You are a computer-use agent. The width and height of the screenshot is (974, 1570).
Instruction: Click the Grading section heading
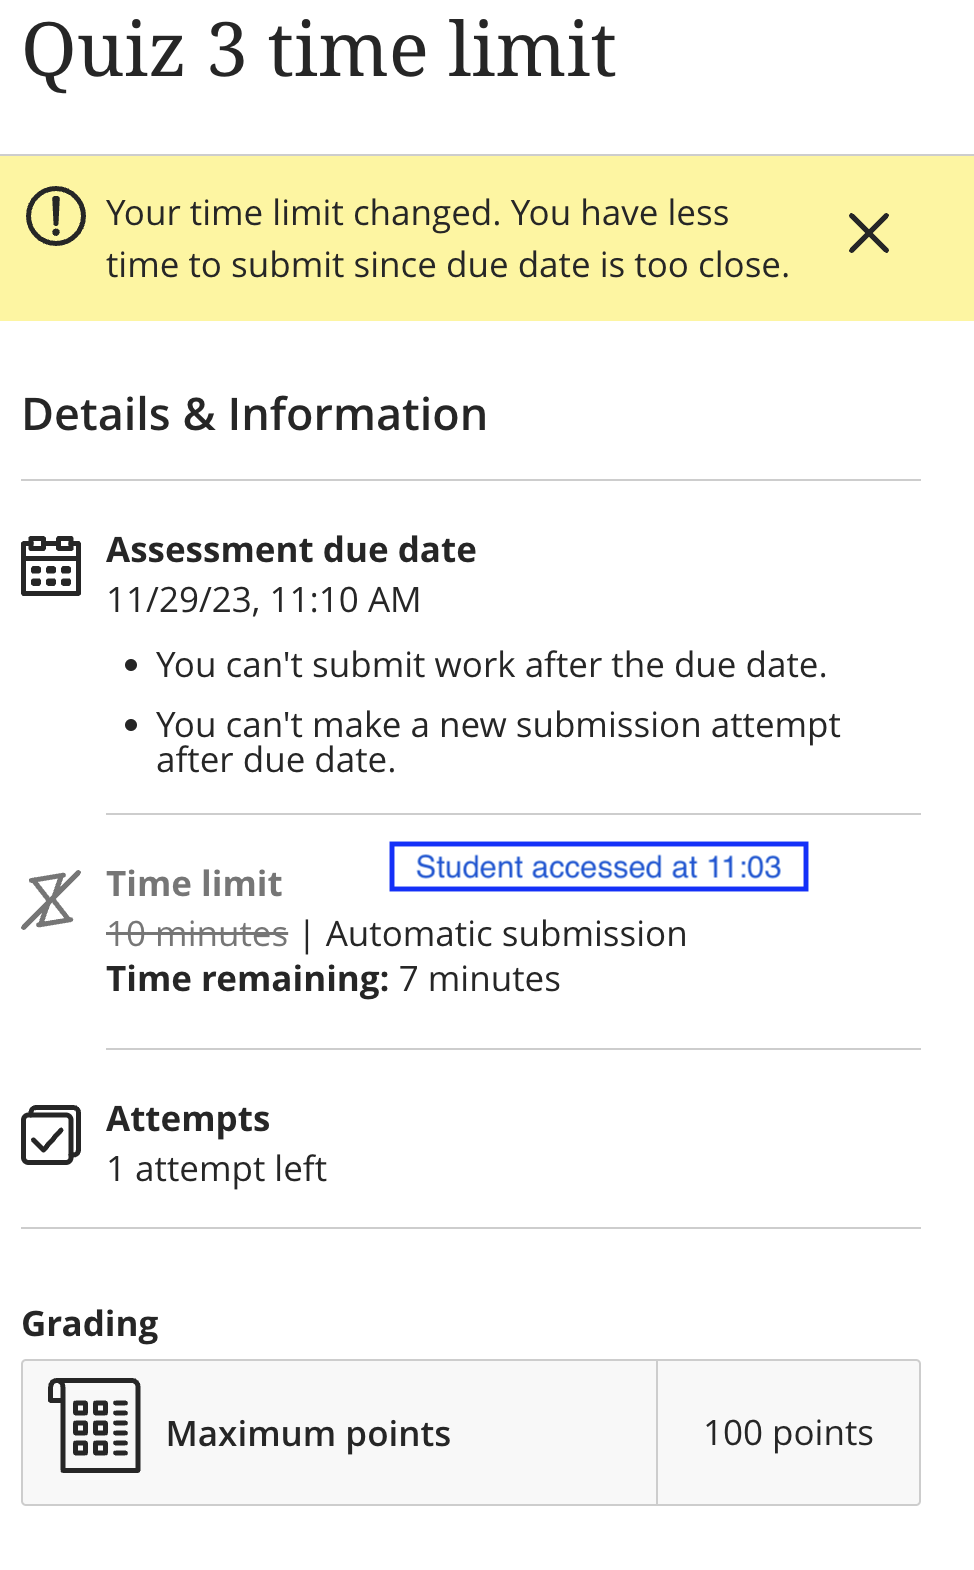tap(91, 1324)
